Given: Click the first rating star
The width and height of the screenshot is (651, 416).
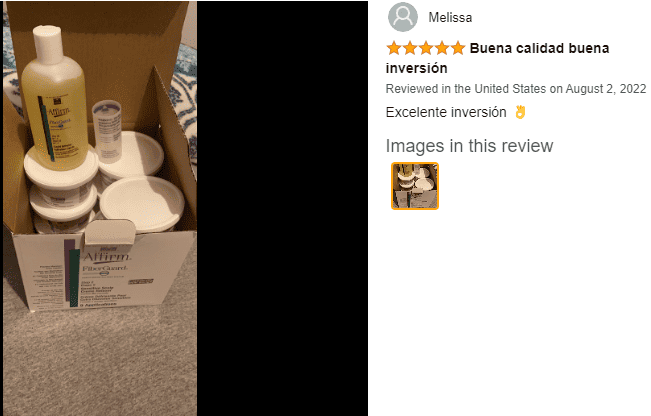Looking at the screenshot, I should (x=394, y=48).
